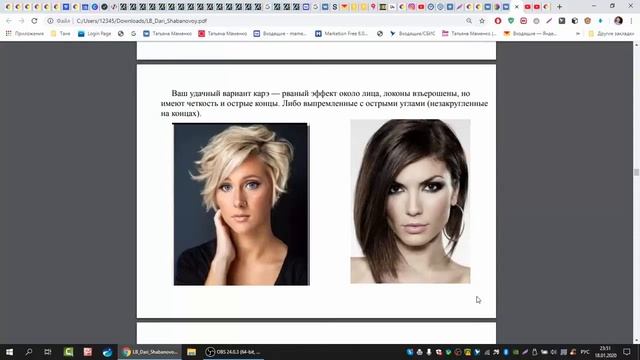This screenshot has height=360, width=640.
Task: Open the green shield extension icon
Action: coord(511,21)
